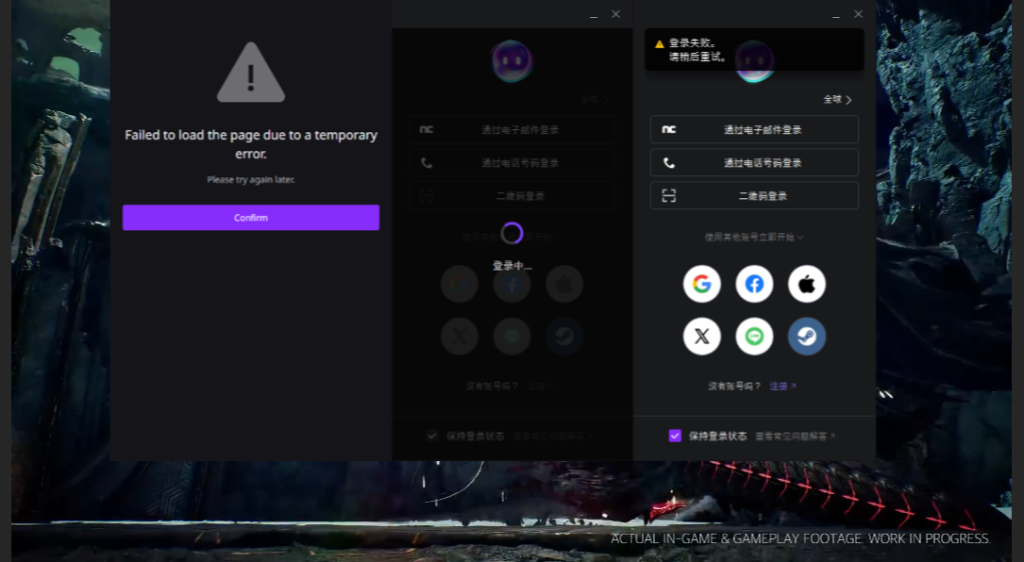Screen dimensions: 1024x562
Task: Pick the Steam login icon in the right panel
Action: 807,337
